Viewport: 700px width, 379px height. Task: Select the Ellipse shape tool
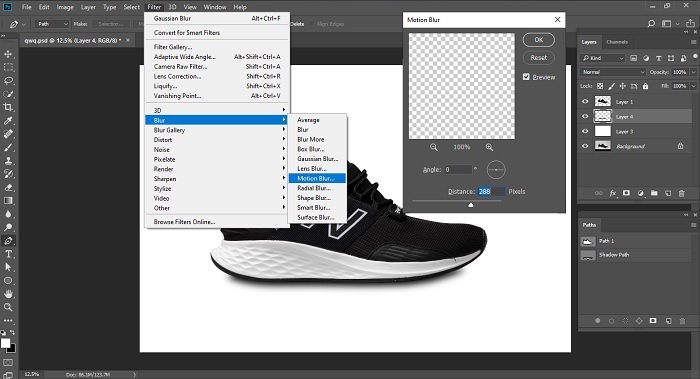8,281
